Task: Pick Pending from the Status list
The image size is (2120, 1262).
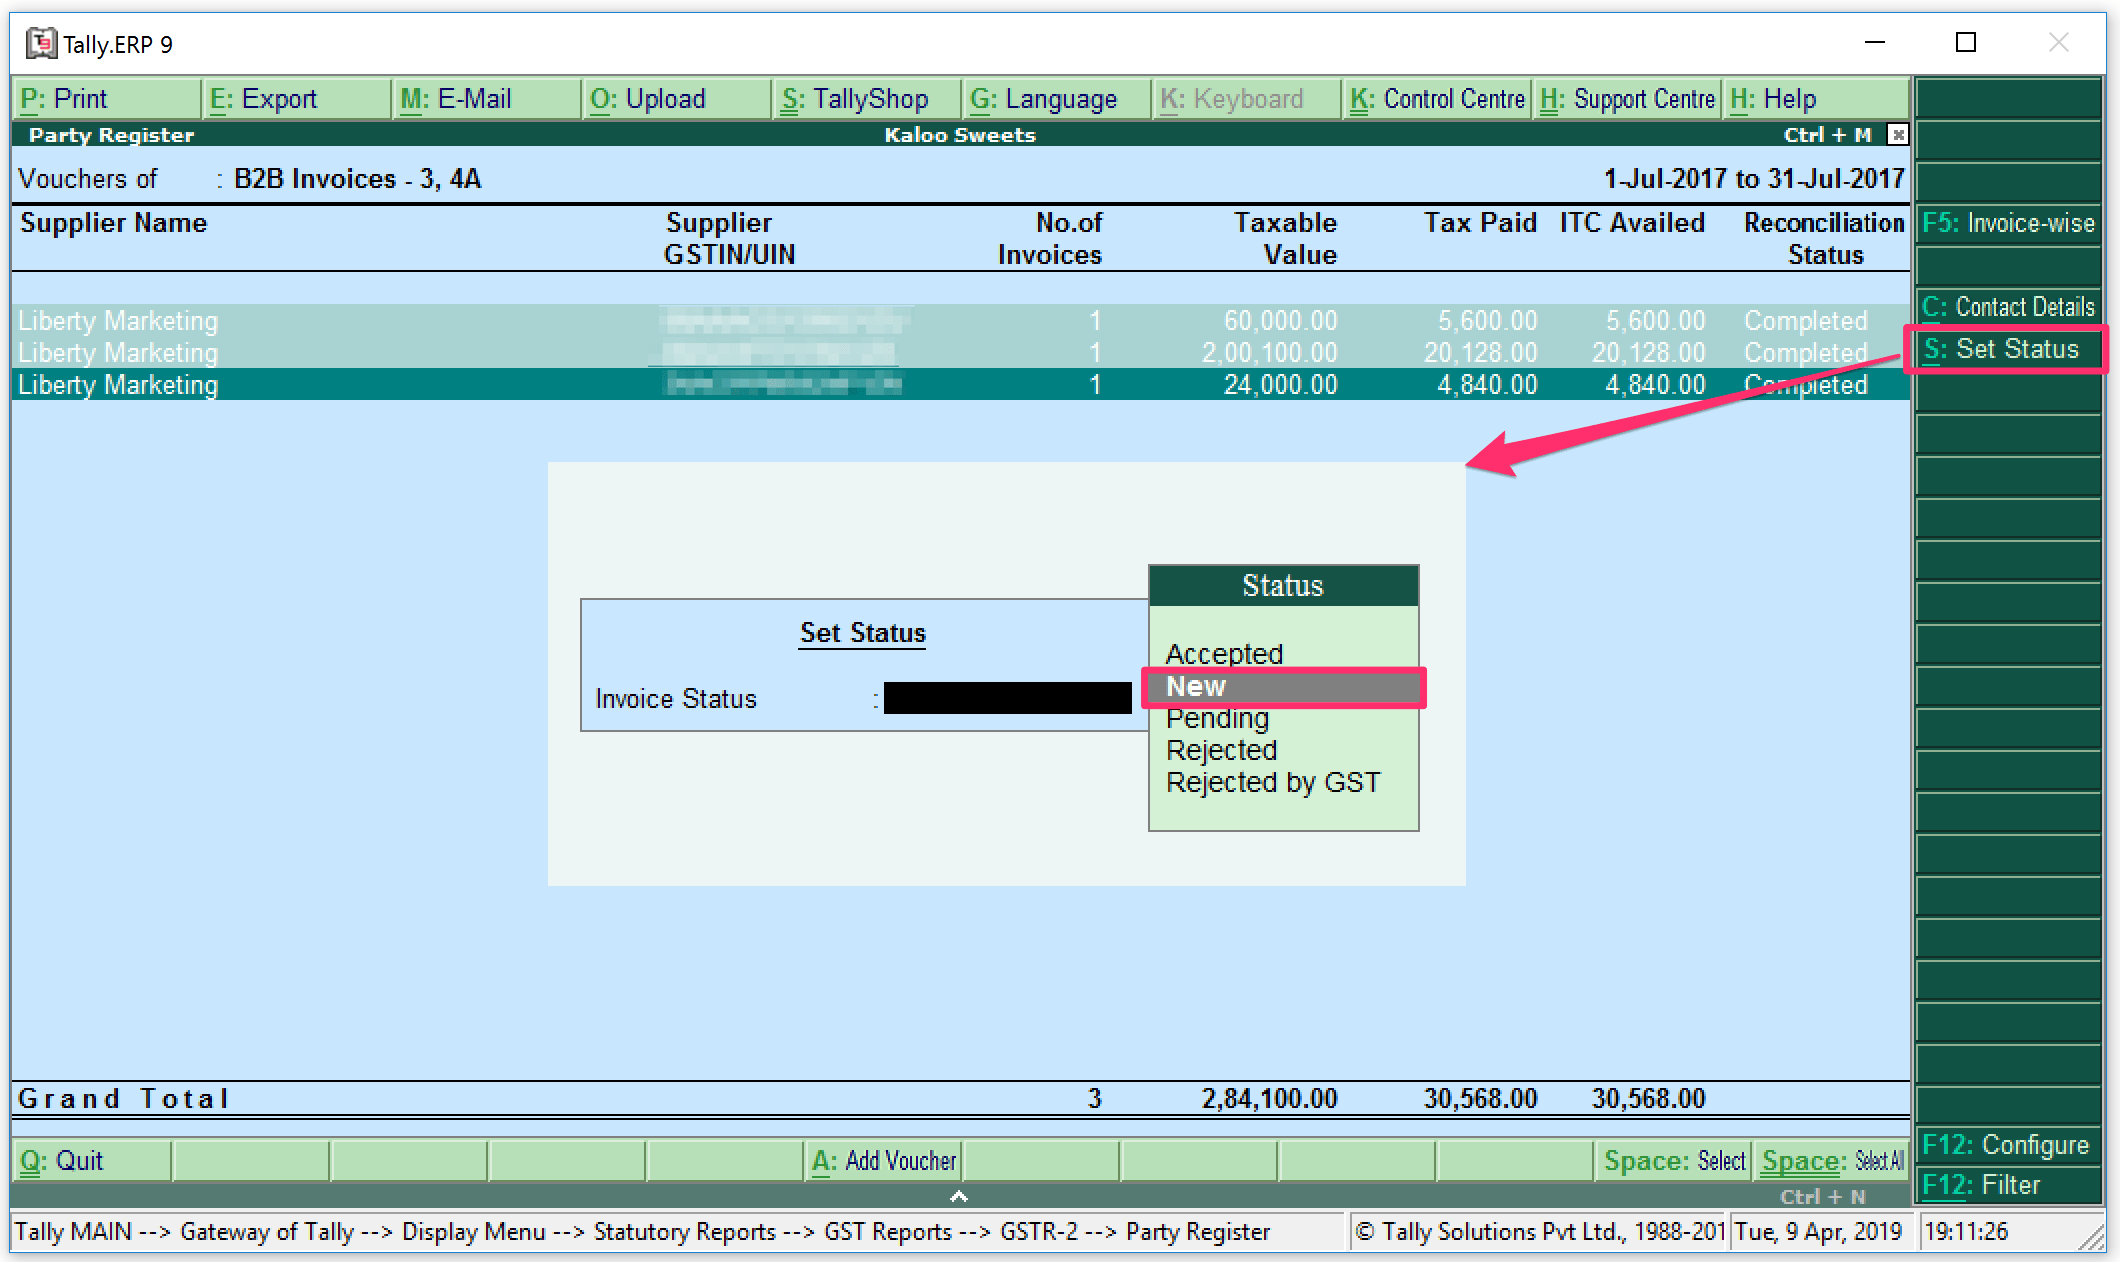Action: 1217,718
